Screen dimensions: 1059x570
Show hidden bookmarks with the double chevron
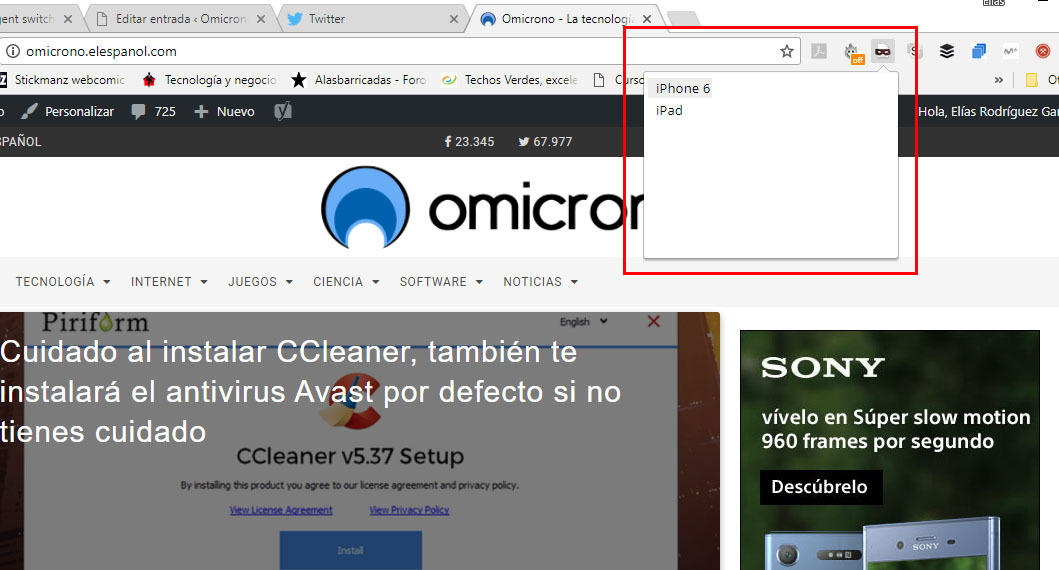click(998, 80)
